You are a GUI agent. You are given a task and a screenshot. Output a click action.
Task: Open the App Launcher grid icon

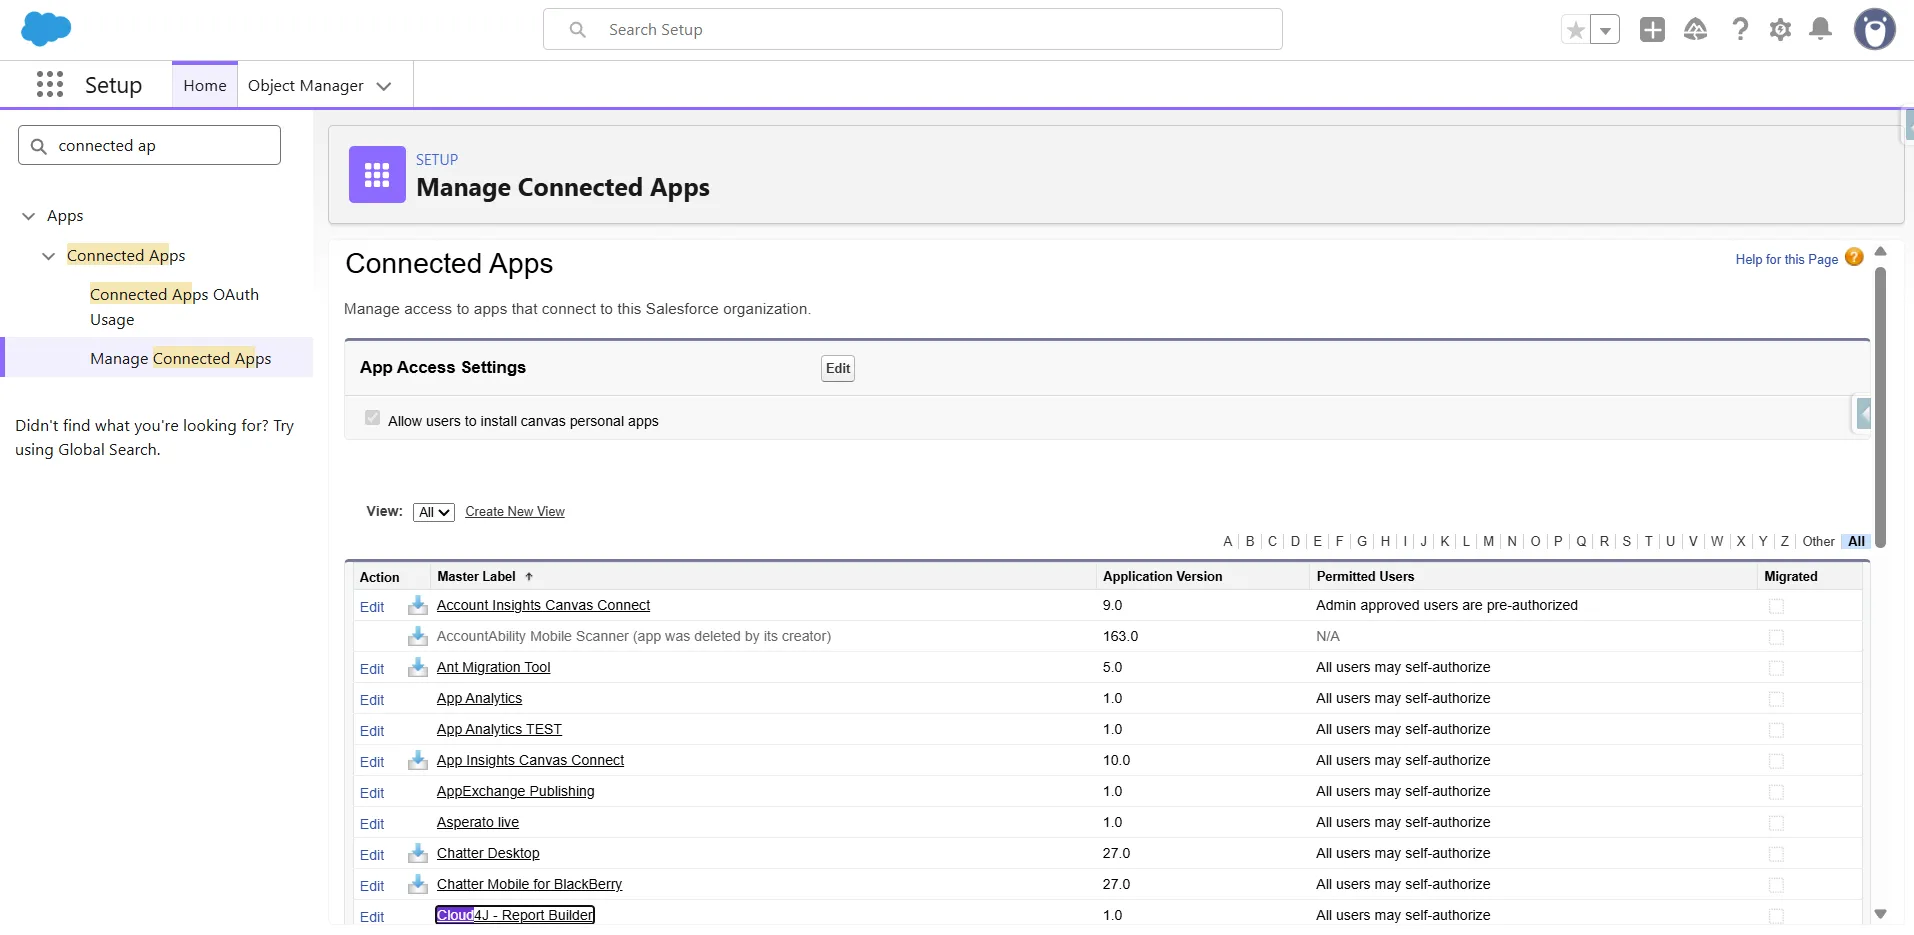coord(49,85)
